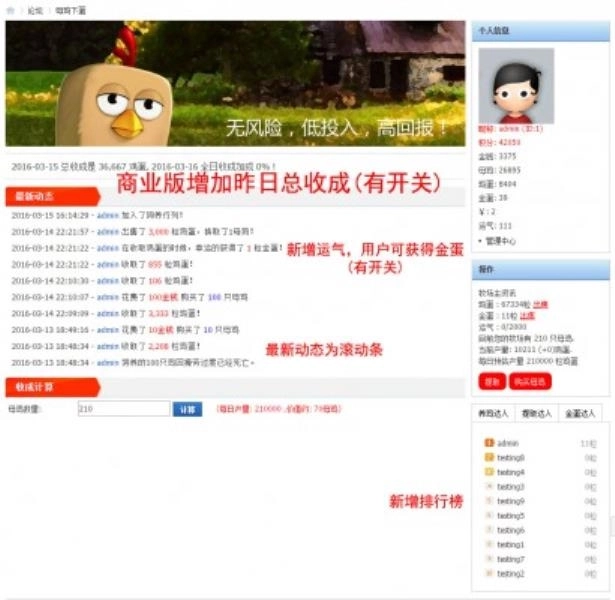
Task: Click the last breadcrumb entry after 论坛
Action: [x=71, y=11]
